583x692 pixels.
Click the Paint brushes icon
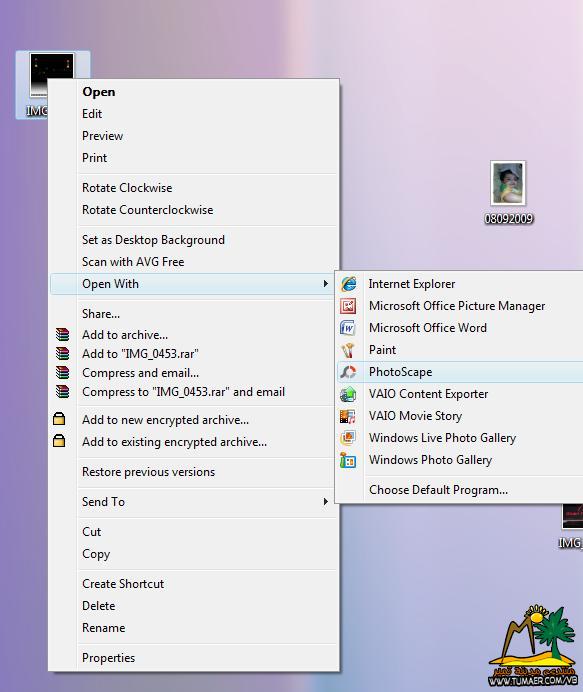point(348,350)
